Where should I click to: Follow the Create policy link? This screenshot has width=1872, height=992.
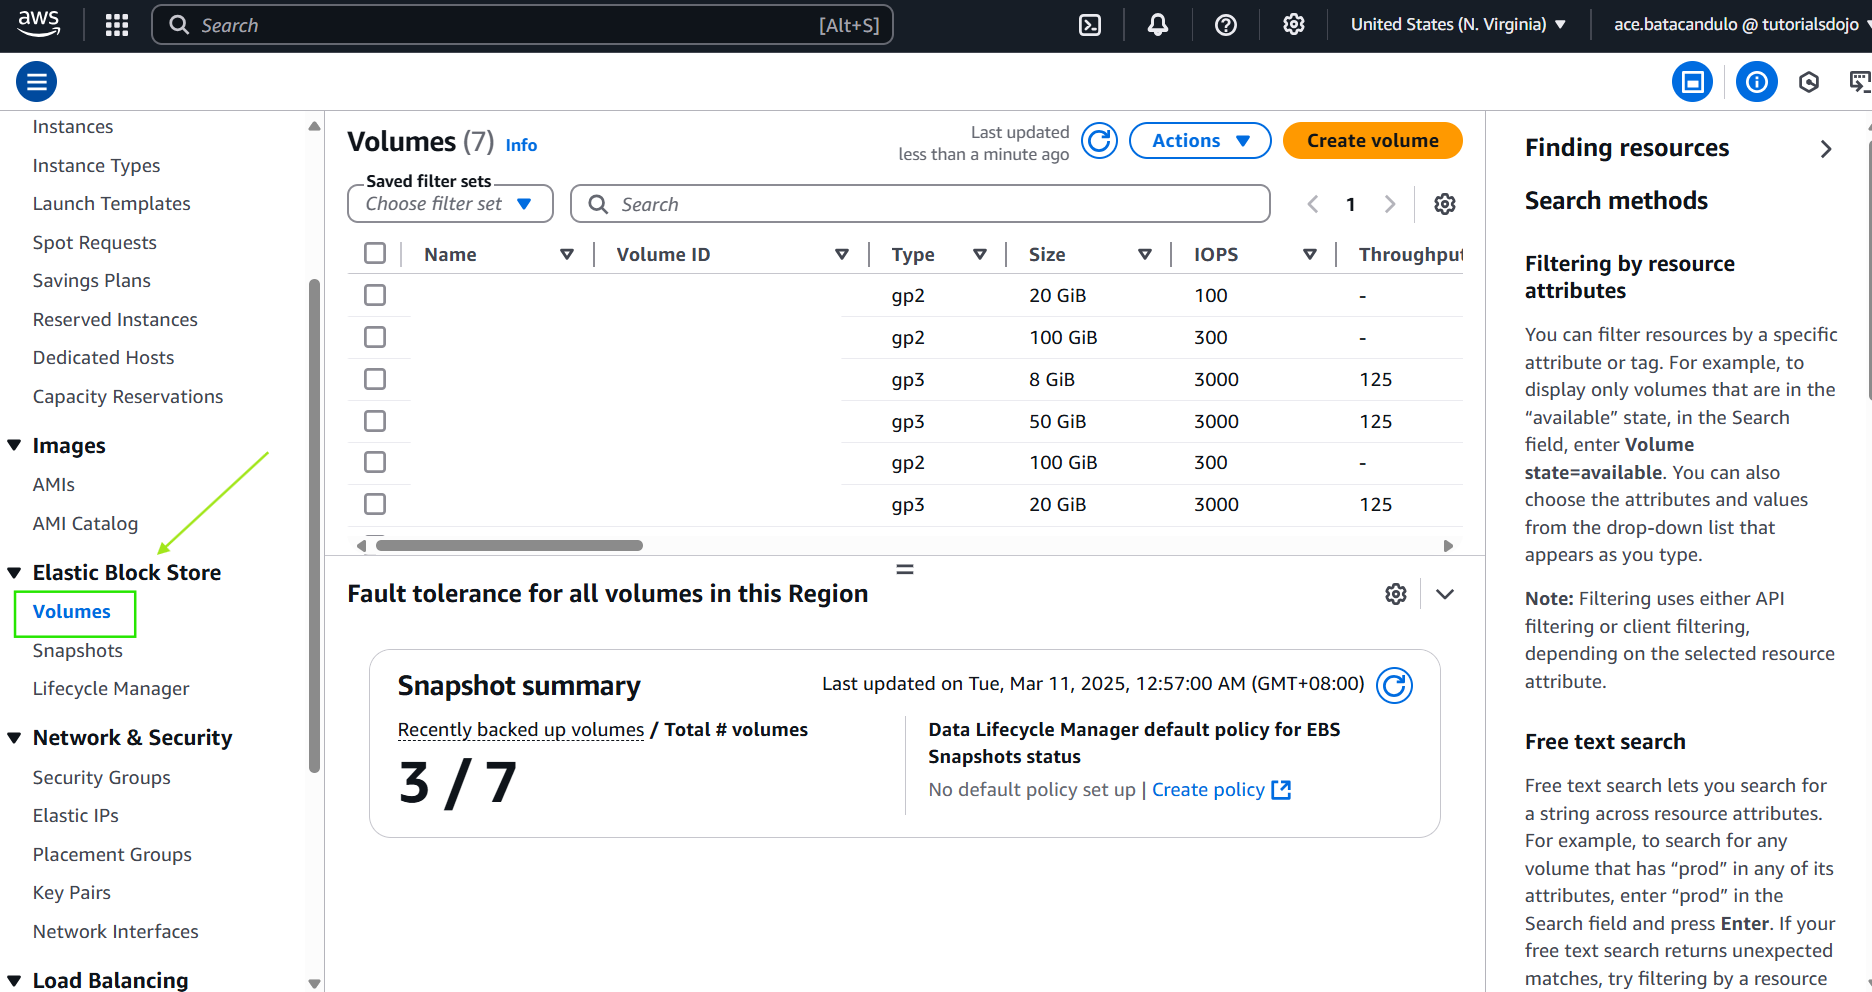coord(1221,790)
